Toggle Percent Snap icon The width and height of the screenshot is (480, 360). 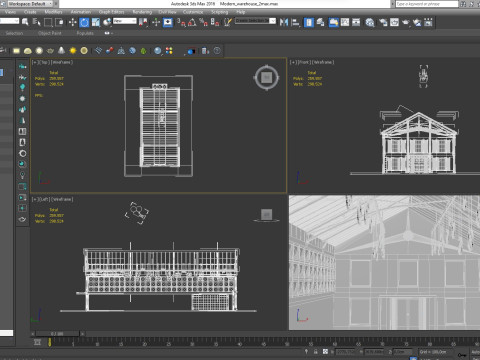point(203,22)
